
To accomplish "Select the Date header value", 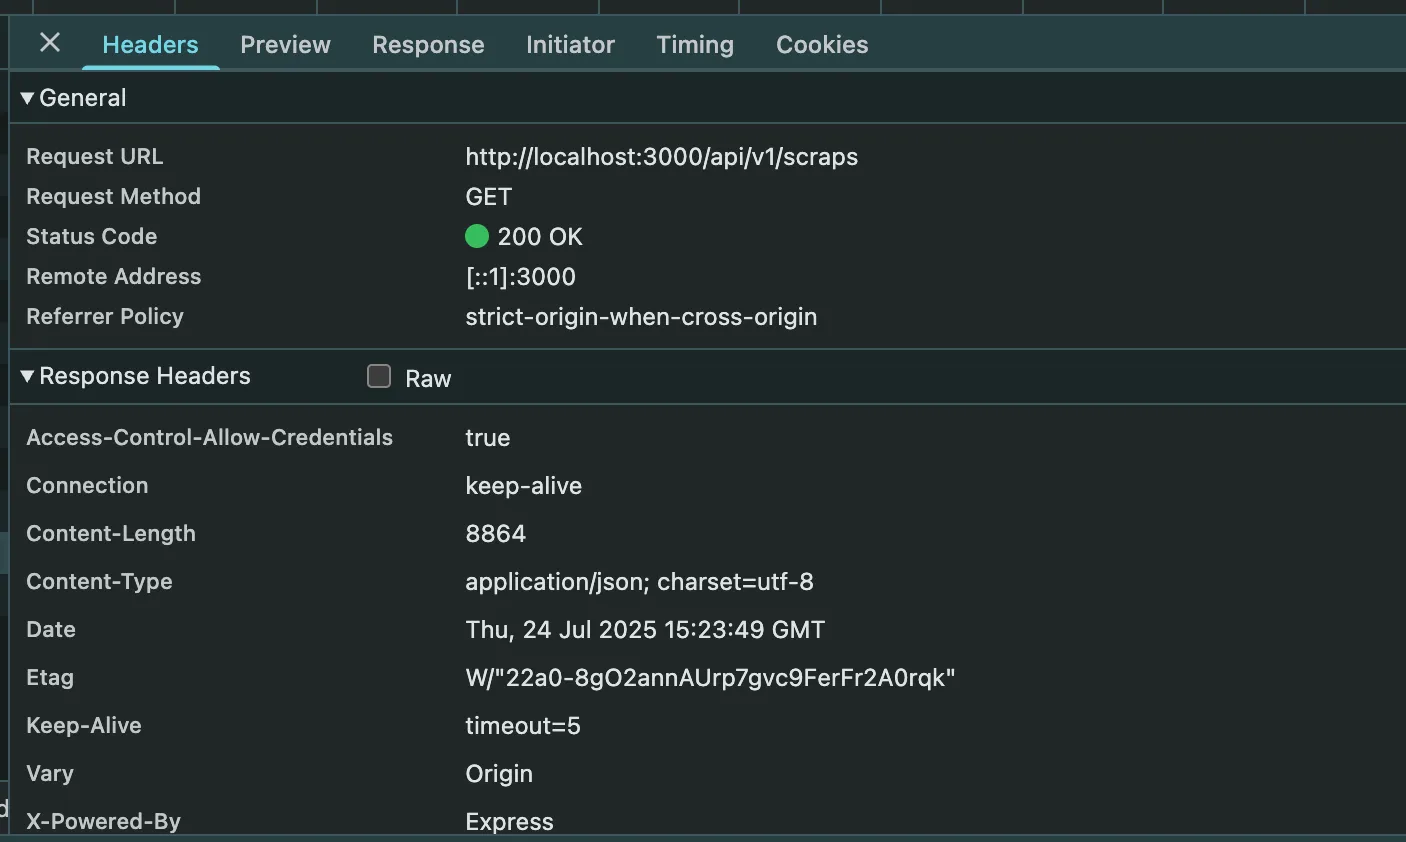I will [645, 630].
